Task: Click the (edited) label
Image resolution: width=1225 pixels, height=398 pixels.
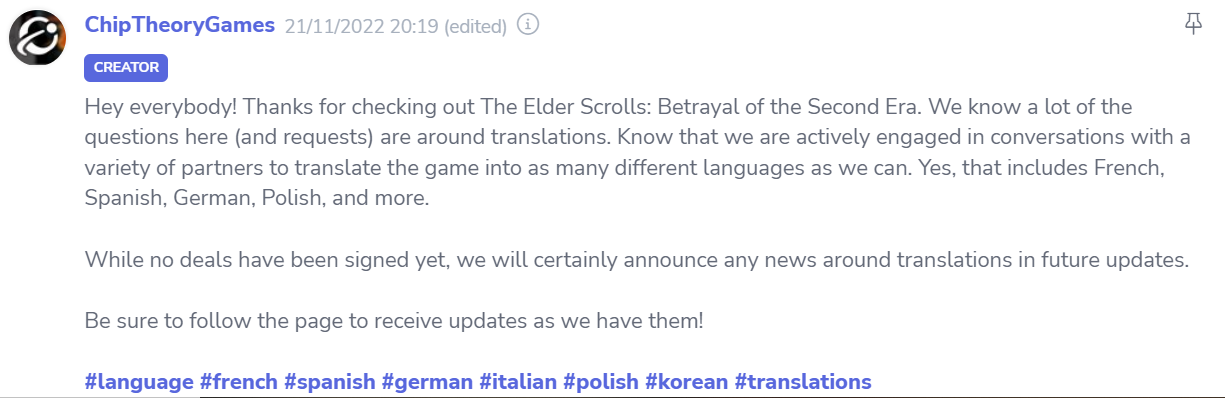Action: (x=476, y=27)
